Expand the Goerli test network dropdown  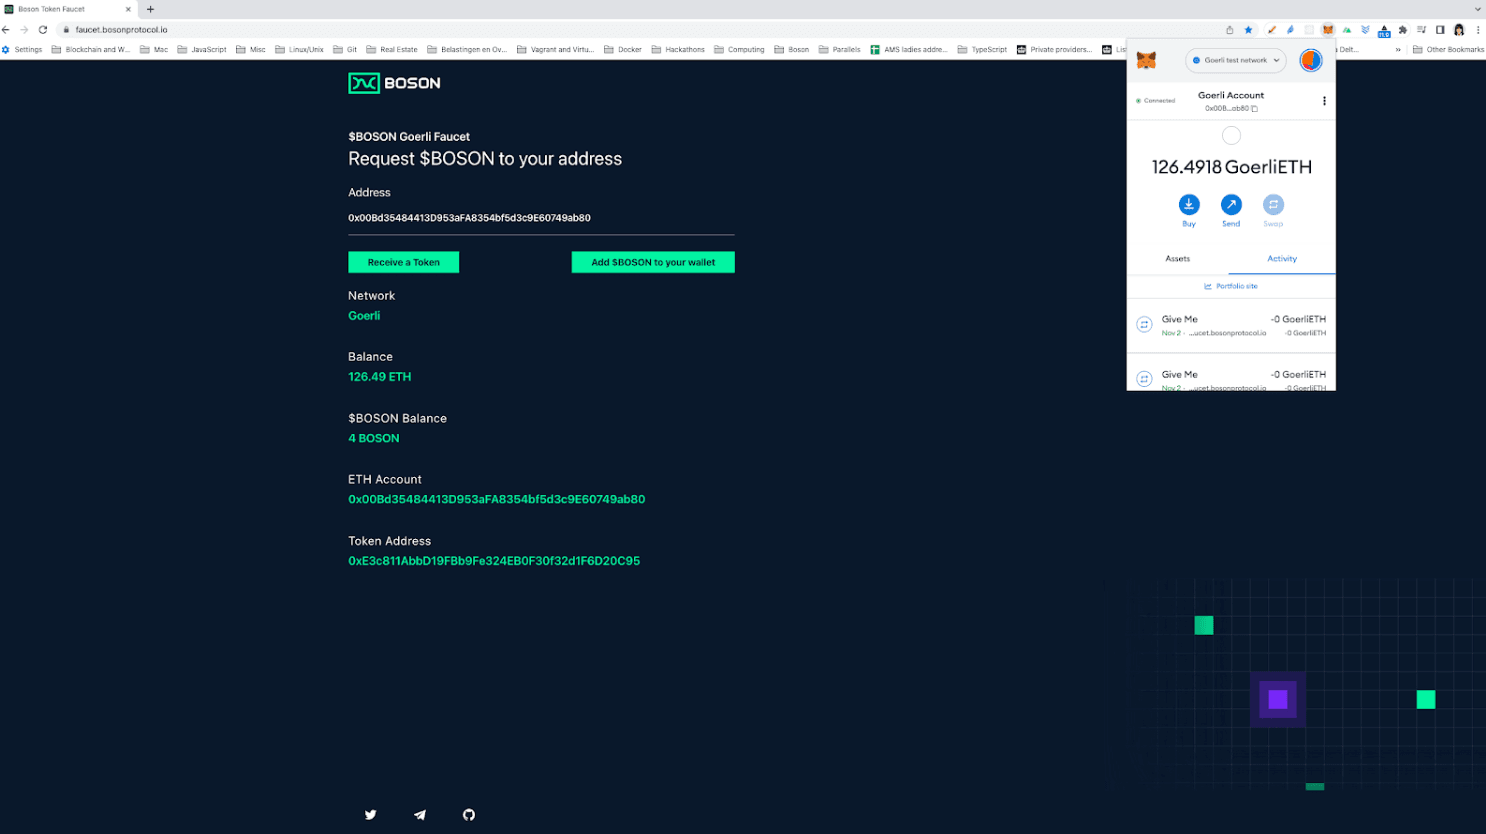pos(1237,60)
